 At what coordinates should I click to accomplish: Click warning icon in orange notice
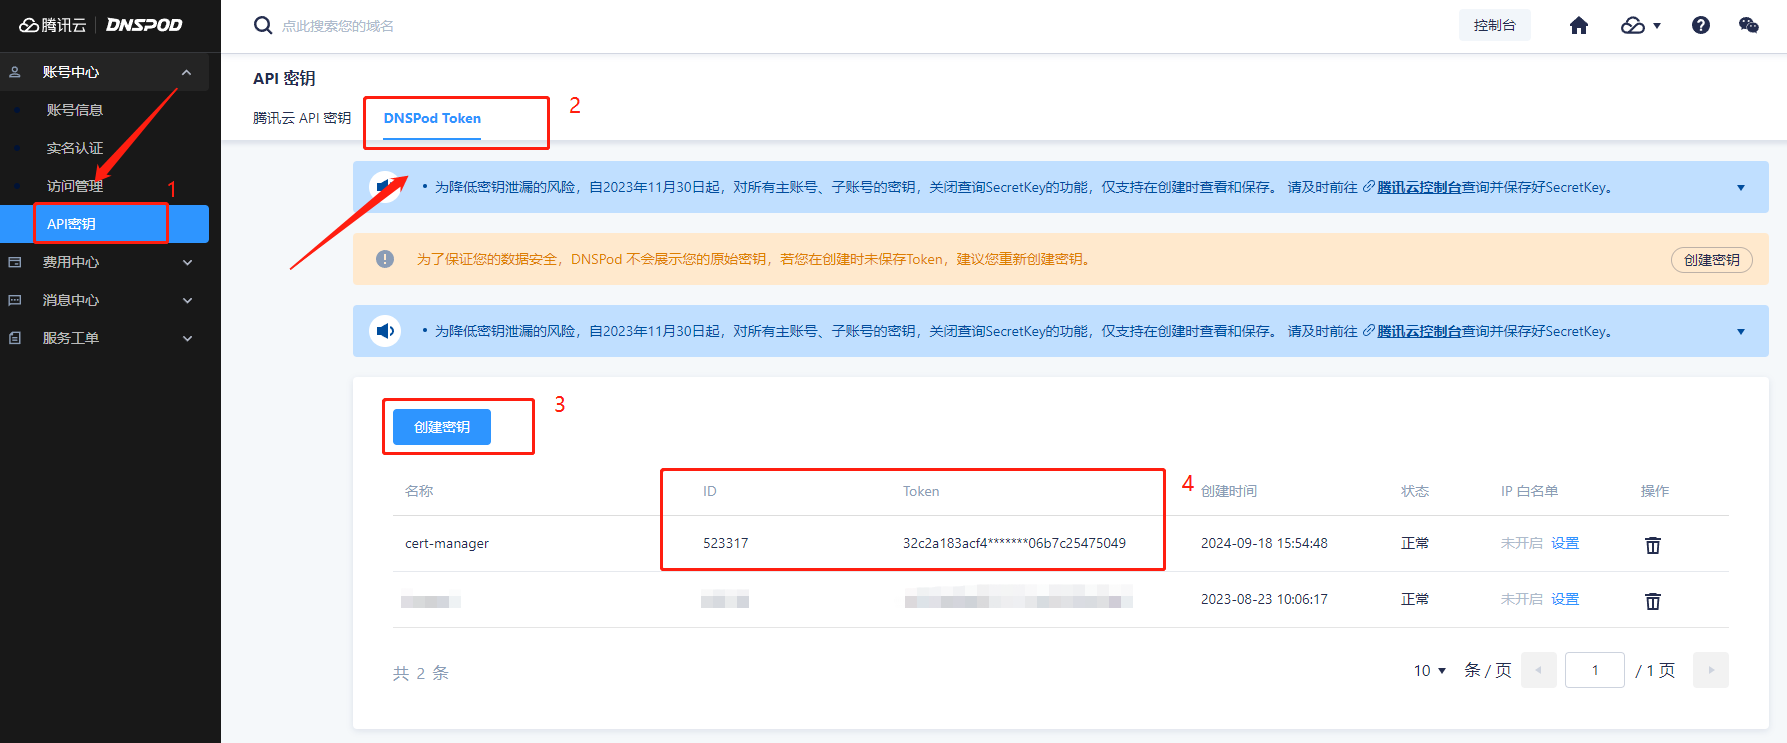click(x=385, y=259)
